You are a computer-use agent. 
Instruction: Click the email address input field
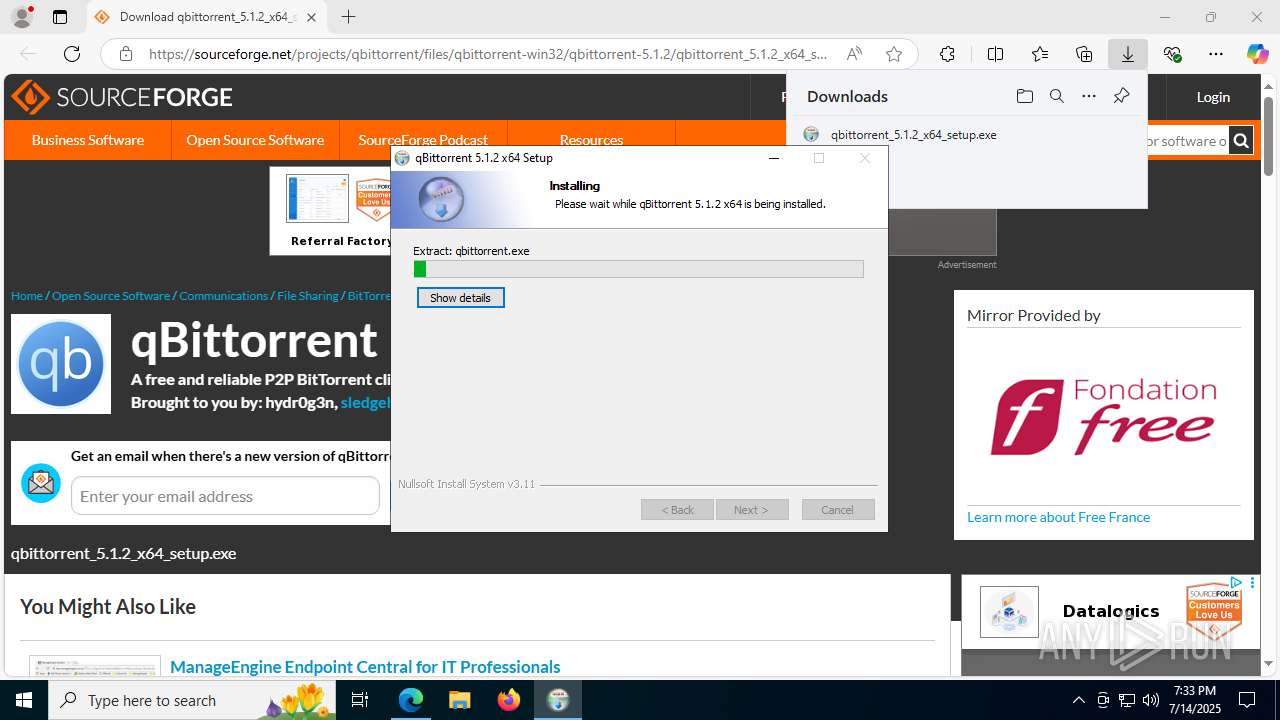pos(225,496)
